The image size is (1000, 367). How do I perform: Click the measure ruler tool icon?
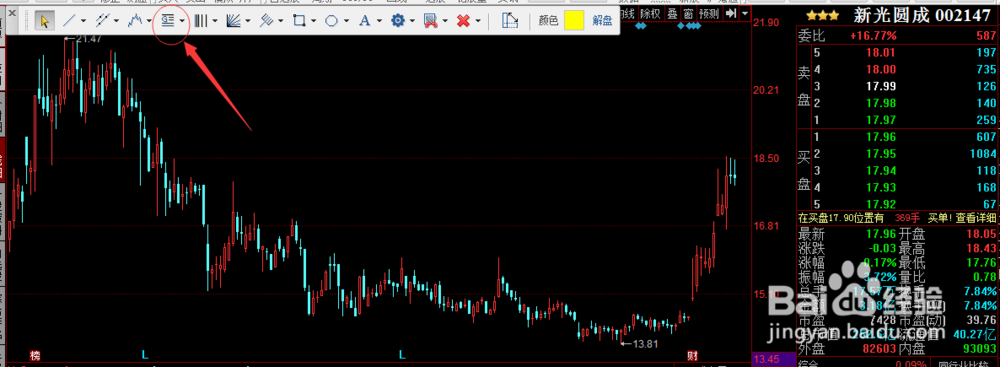click(x=510, y=21)
